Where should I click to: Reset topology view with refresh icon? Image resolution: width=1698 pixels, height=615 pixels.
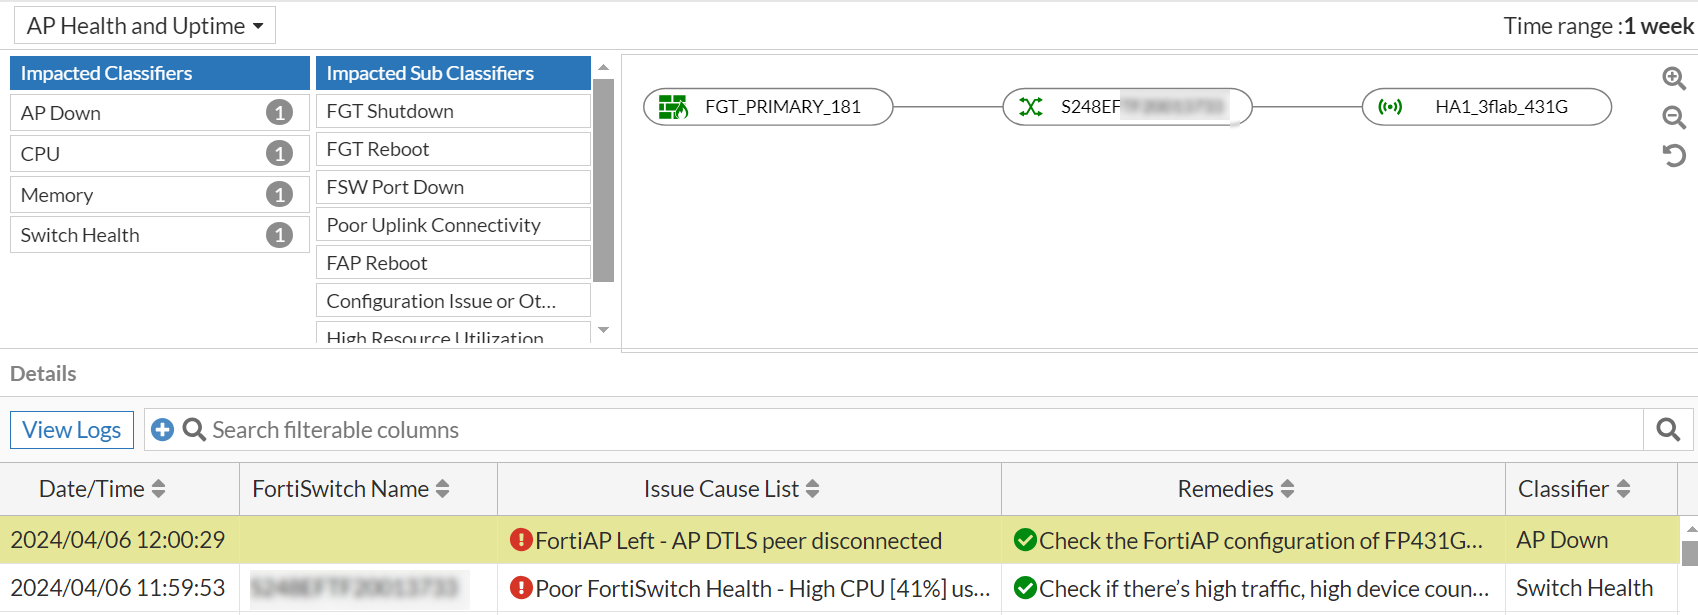click(x=1673, y=155)
